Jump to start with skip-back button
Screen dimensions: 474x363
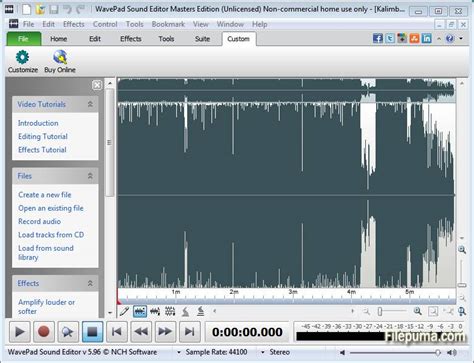coord(117,332)
